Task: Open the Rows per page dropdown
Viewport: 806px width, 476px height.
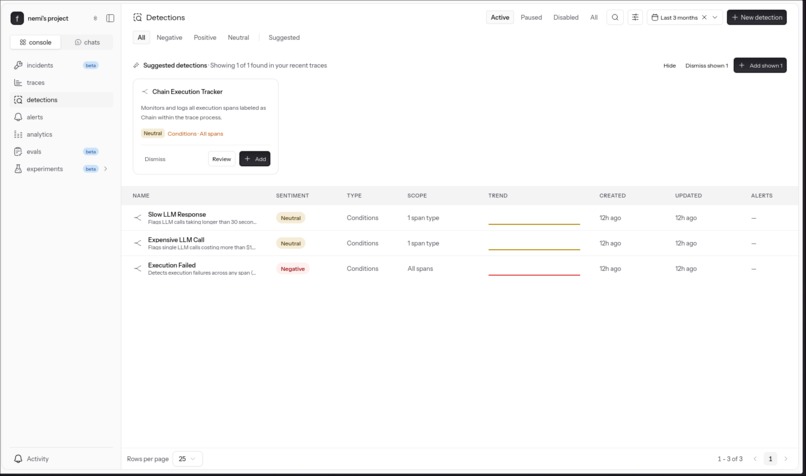Action: coord(188,459)
